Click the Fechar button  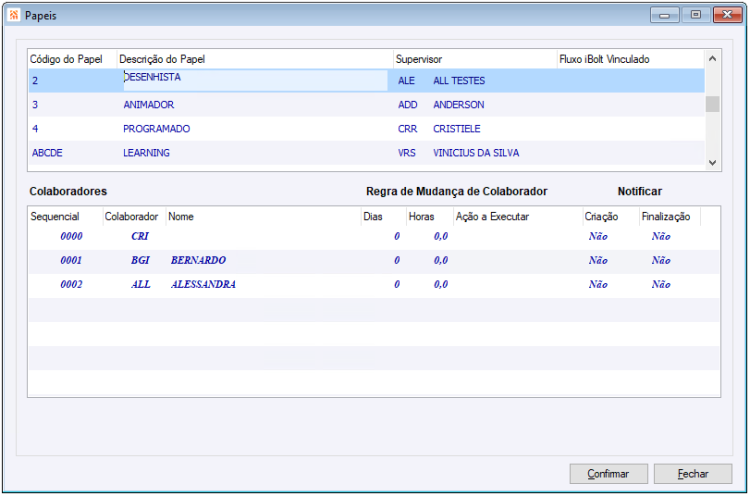tap(693, 474)
